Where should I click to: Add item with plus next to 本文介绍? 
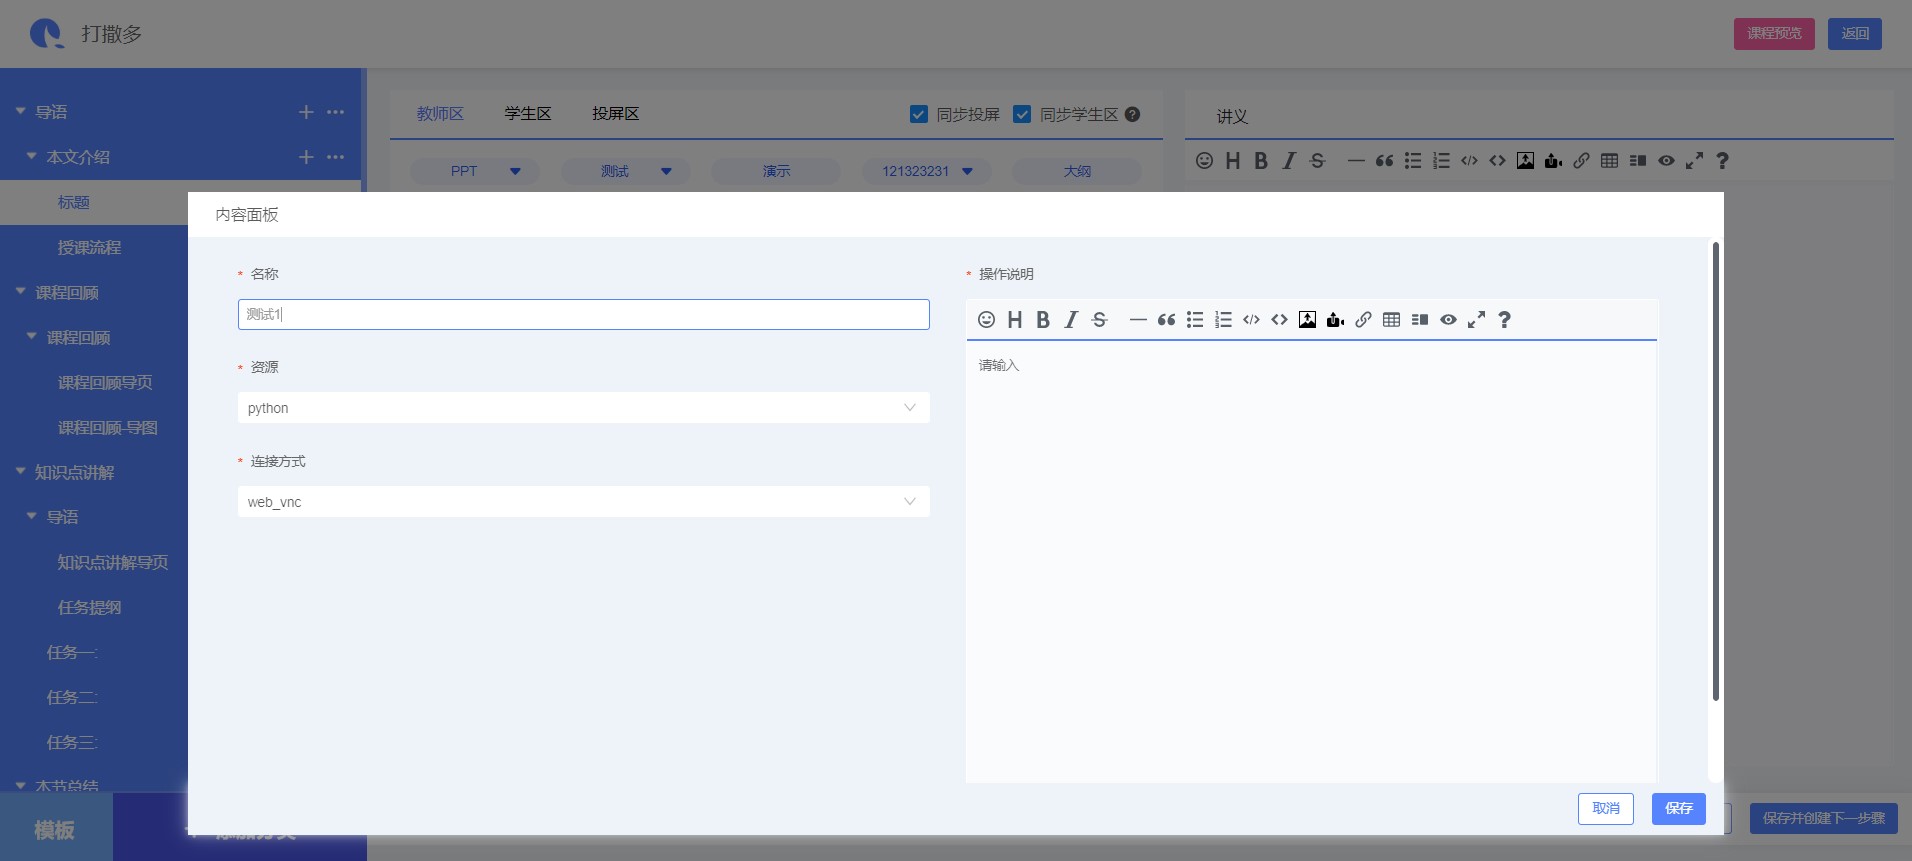click(306, 157)
